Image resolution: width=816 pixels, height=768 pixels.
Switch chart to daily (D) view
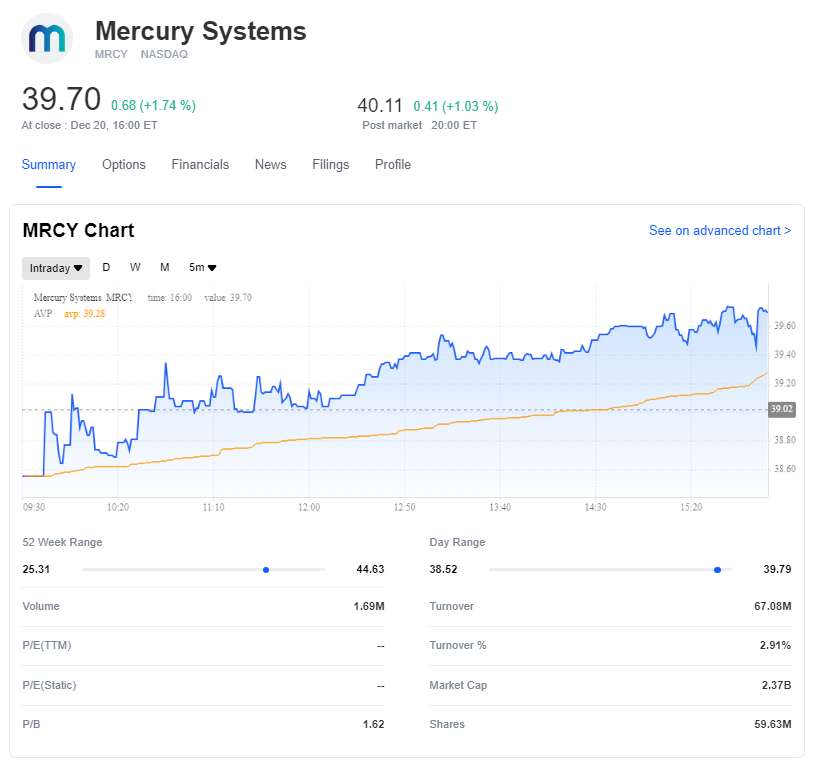[x=107, y=267]
